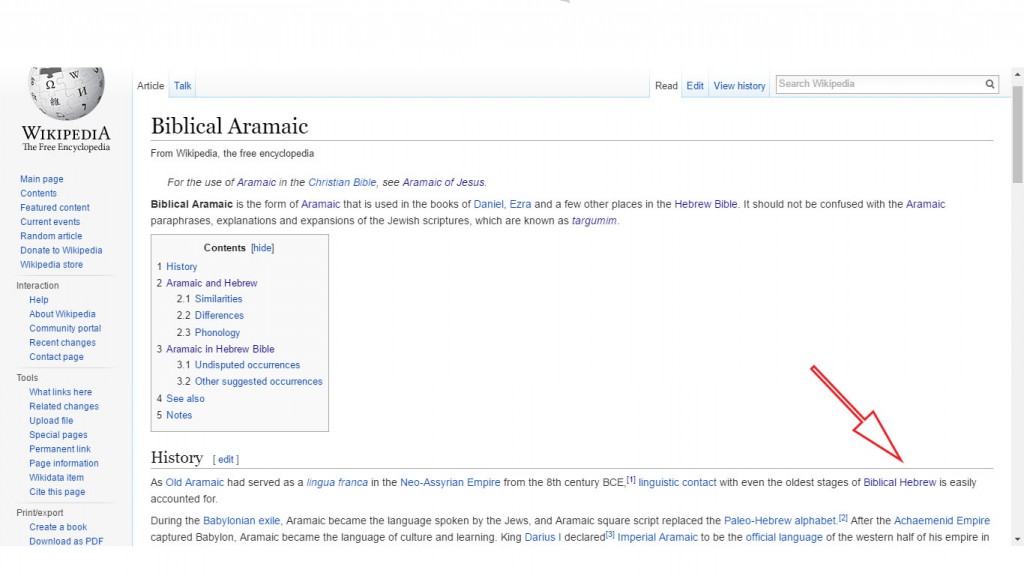The width and height of the screenshot is (1024, 576).
Task: Open Undisputed occurrences entry
Action: (x=247, y=365)
